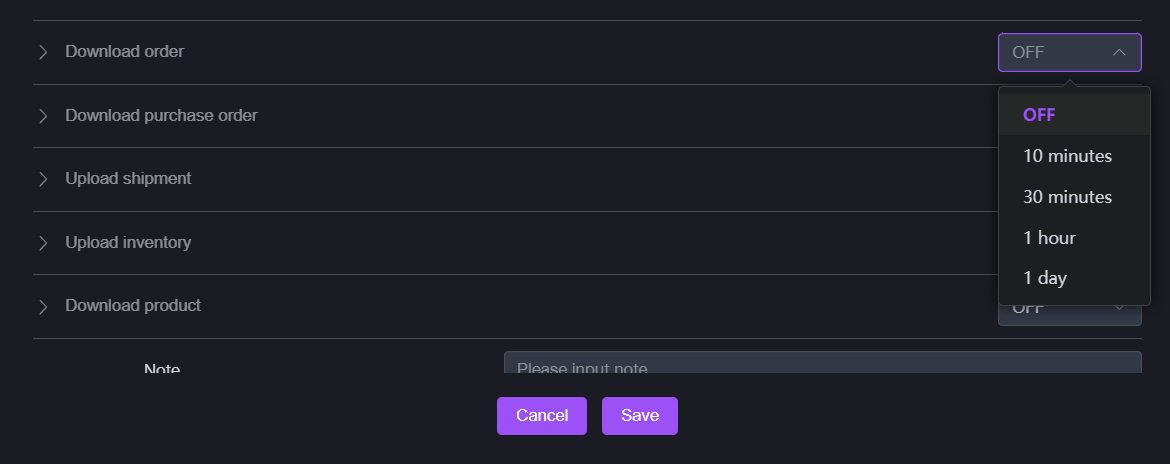Click the Upload inventory row label
The width and height of the screenshot is (1170, 464).
128,242
